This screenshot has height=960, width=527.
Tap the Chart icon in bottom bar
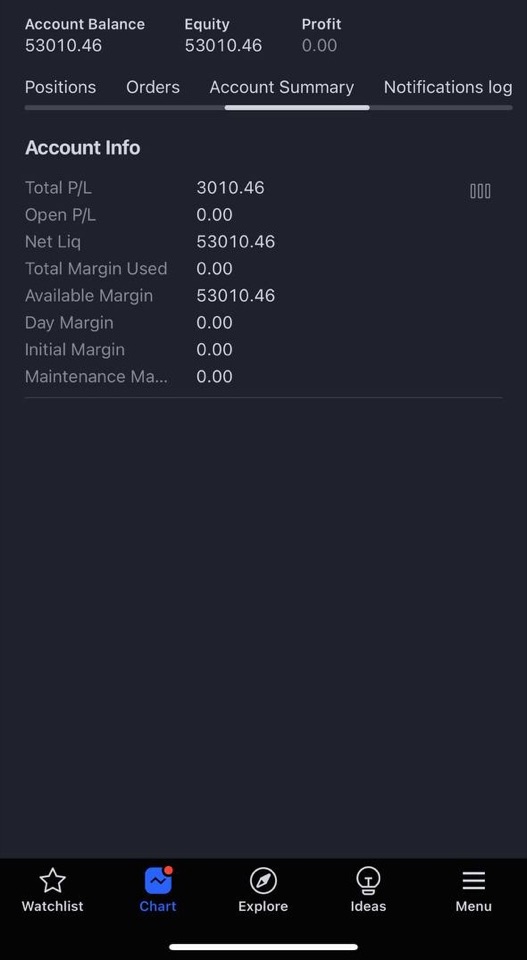click(158, 880)
